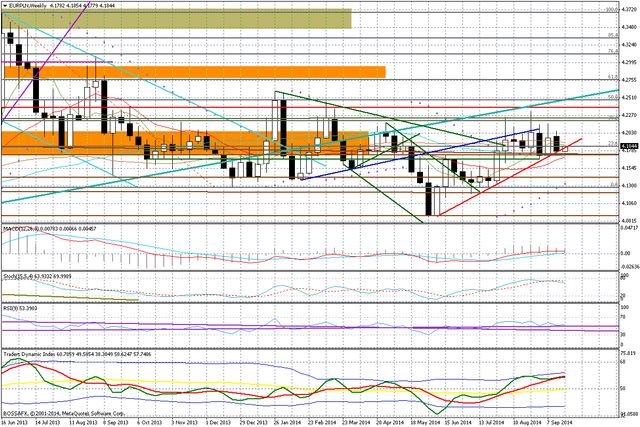
Task: Click the 10 Aug 2014 date label
Action: (527, 422)
